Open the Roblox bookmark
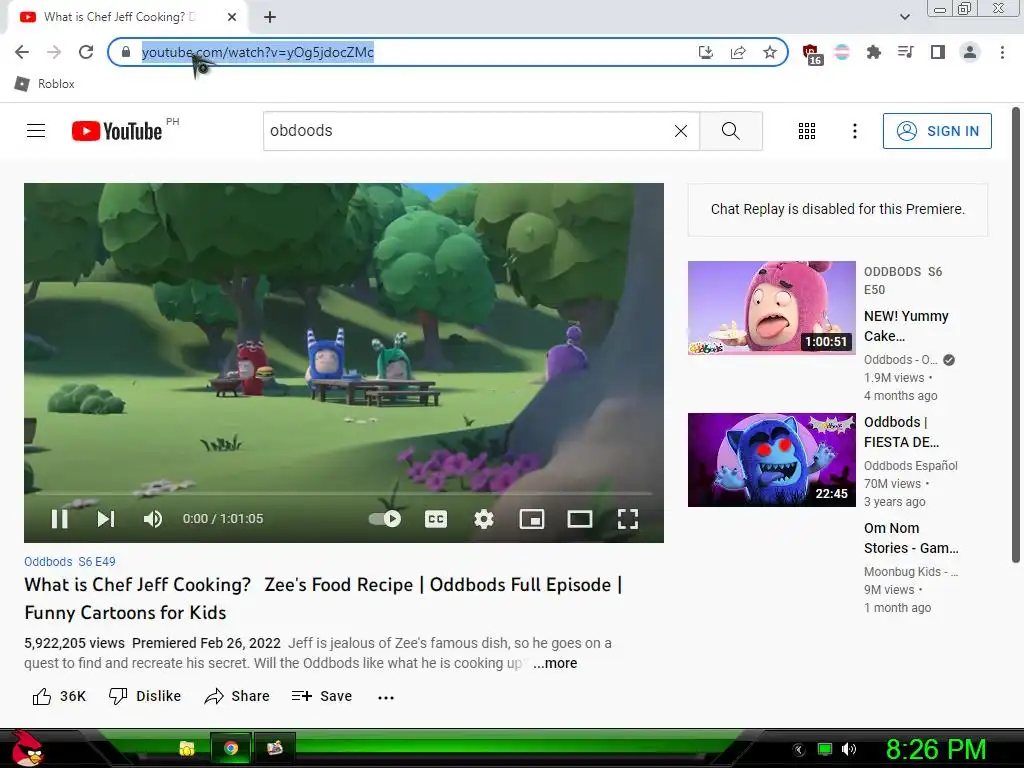Screen dimensions: 1024x768 pyautogui.click(x=44, y=84)
